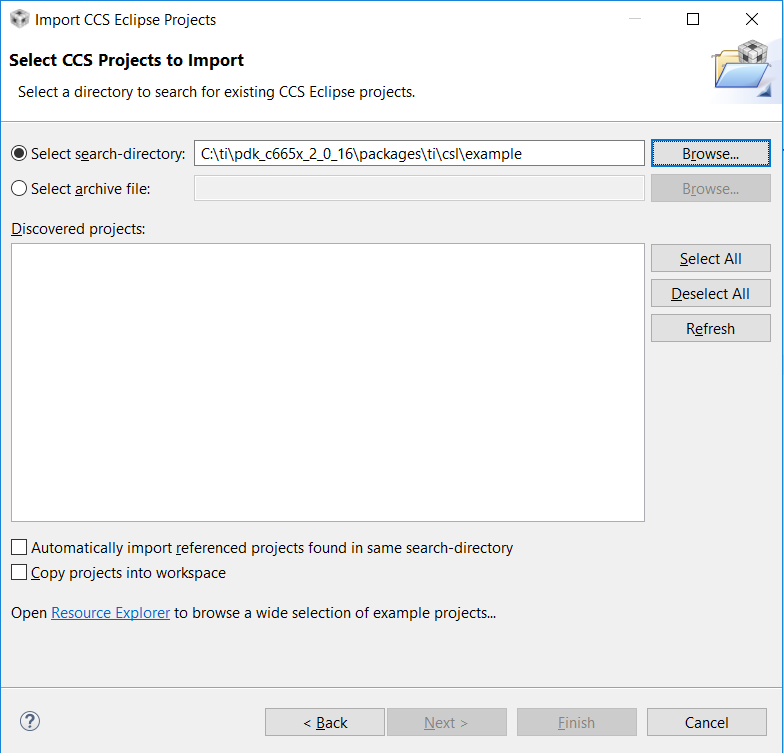The width and height of the screenshot is (784, 753).
Task: Select the archive file radio button
Action: (x=19, y=189)
